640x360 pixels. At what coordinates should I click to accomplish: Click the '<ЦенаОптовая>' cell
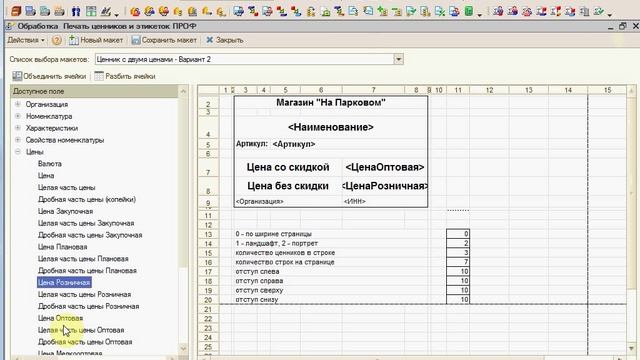385,167
